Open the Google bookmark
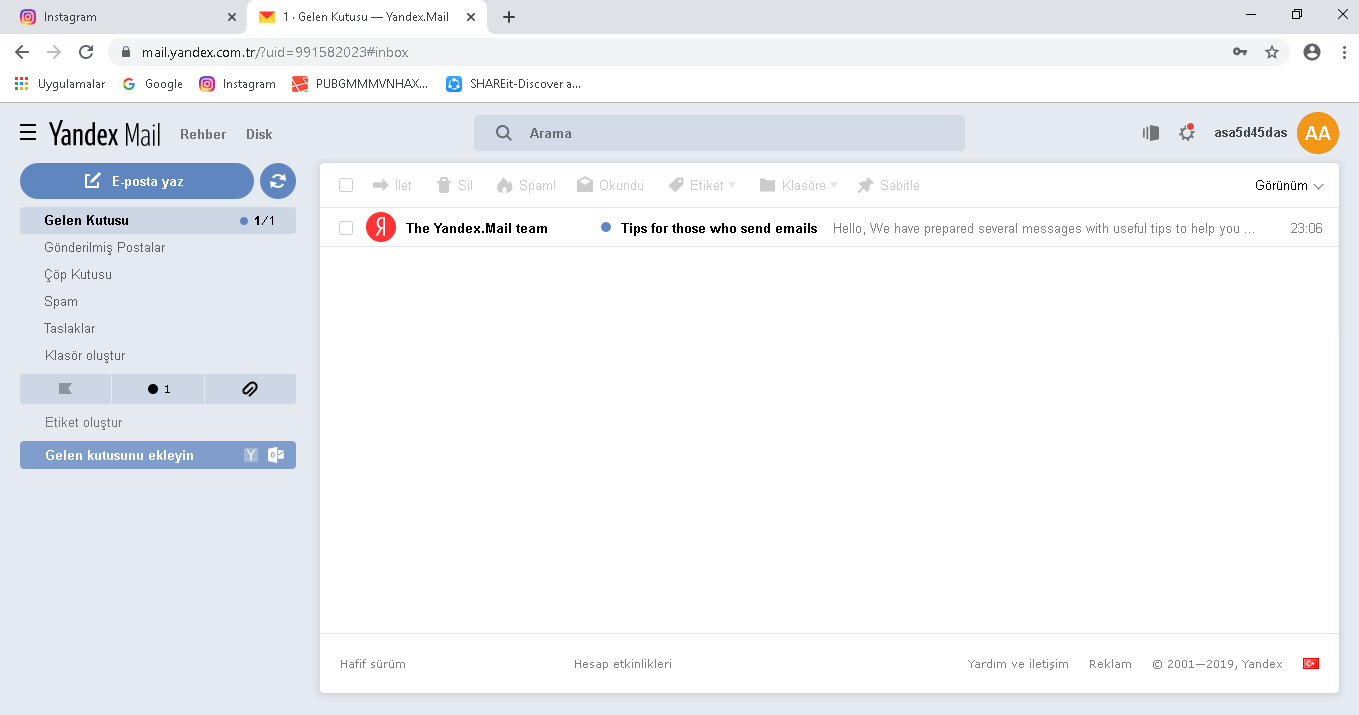This screenshot has height=715, width=1359. (x=153, y=84)
